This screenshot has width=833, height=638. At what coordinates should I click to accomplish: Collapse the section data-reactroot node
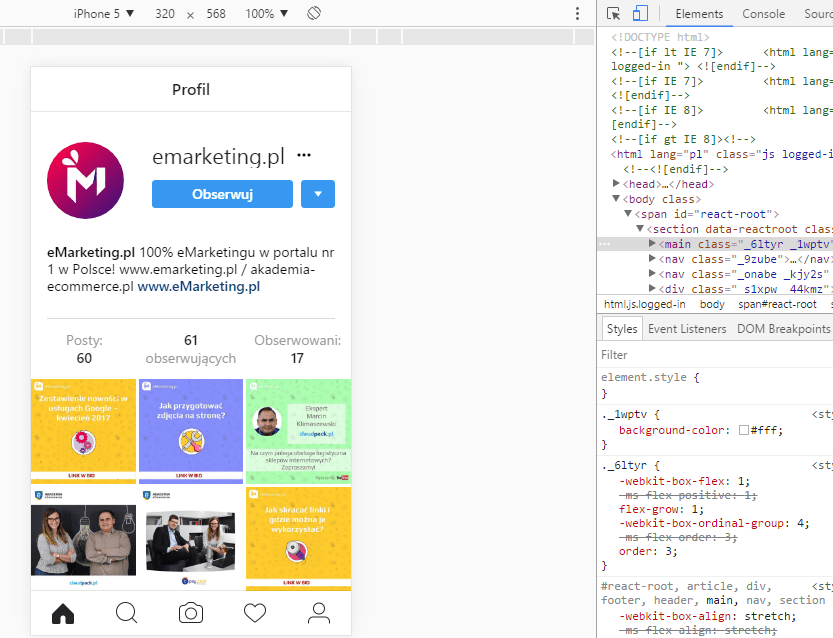pyautogui.click(x=640, y=228)
